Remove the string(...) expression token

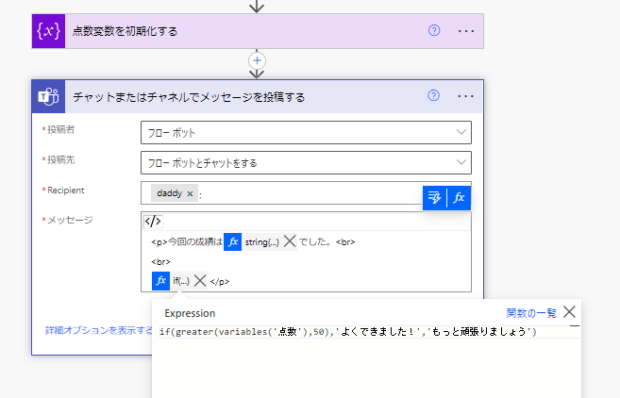point(289,241)
